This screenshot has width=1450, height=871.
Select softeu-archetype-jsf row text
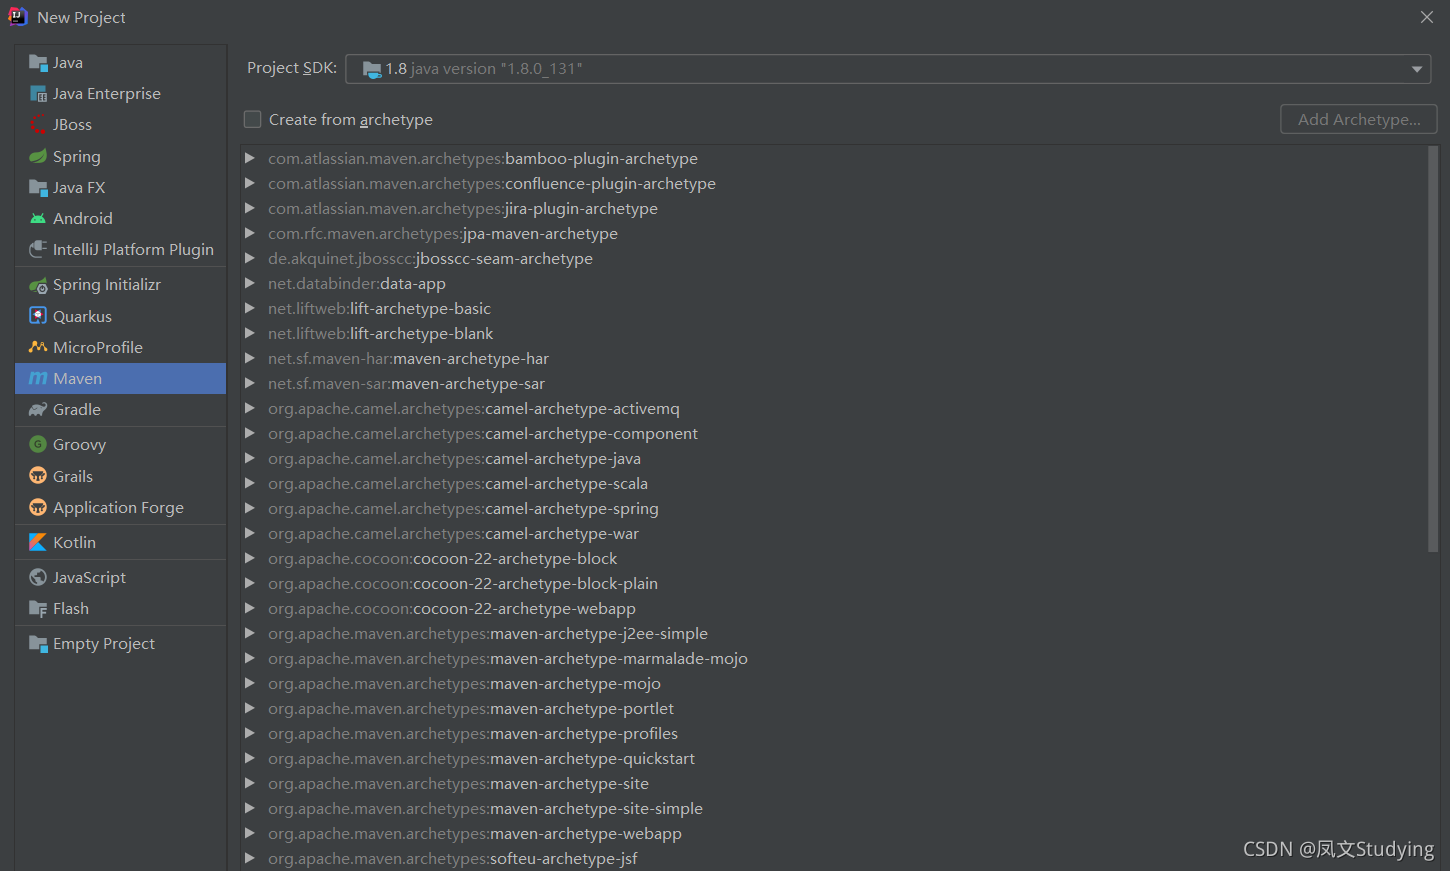click(453, 859)
